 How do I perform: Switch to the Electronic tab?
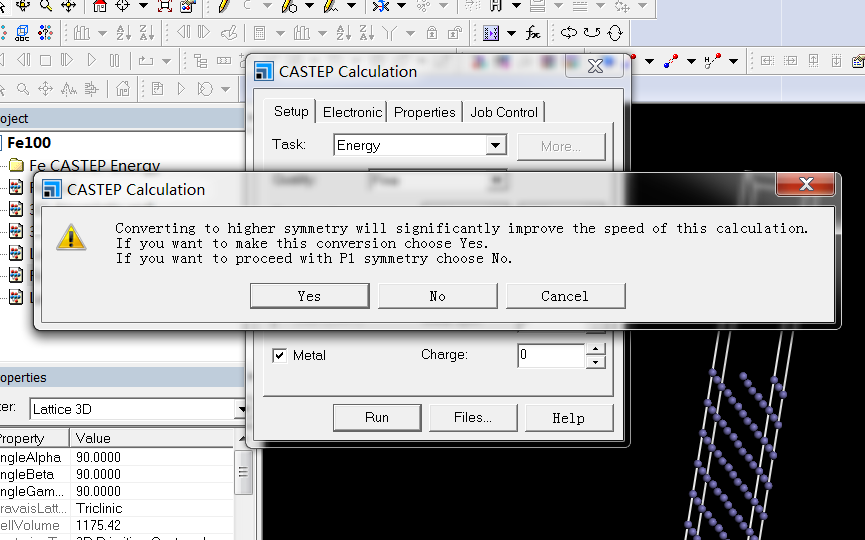(x=352, y=113)
